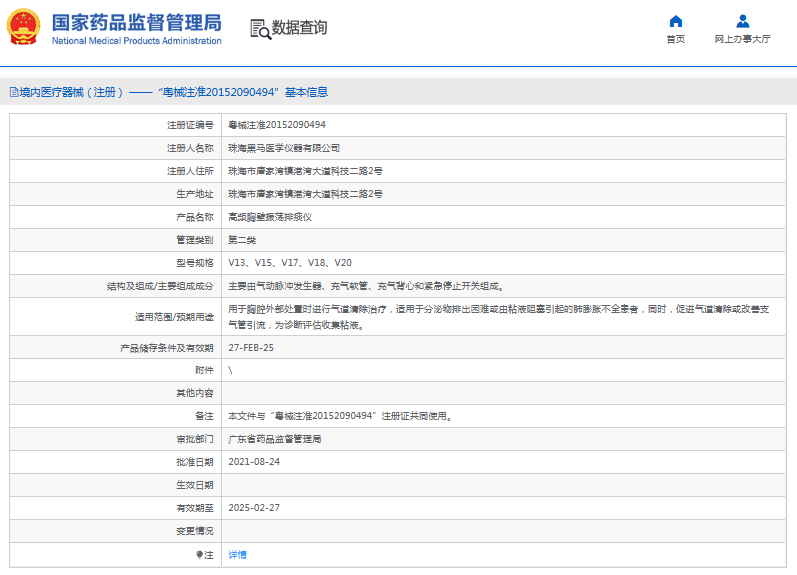The image size is (797, 575).
Task: Click the document icon before 境内医疗器械
Action: pos(14,92)
